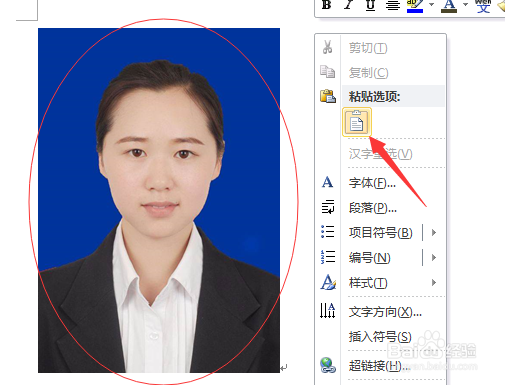Click the Styles A brush icon

click(328, 282)
